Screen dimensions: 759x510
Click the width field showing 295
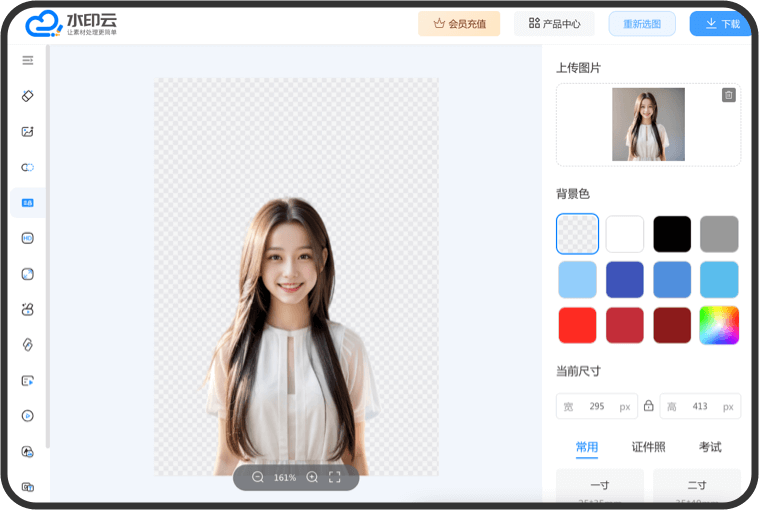click(x=597, y=406)
